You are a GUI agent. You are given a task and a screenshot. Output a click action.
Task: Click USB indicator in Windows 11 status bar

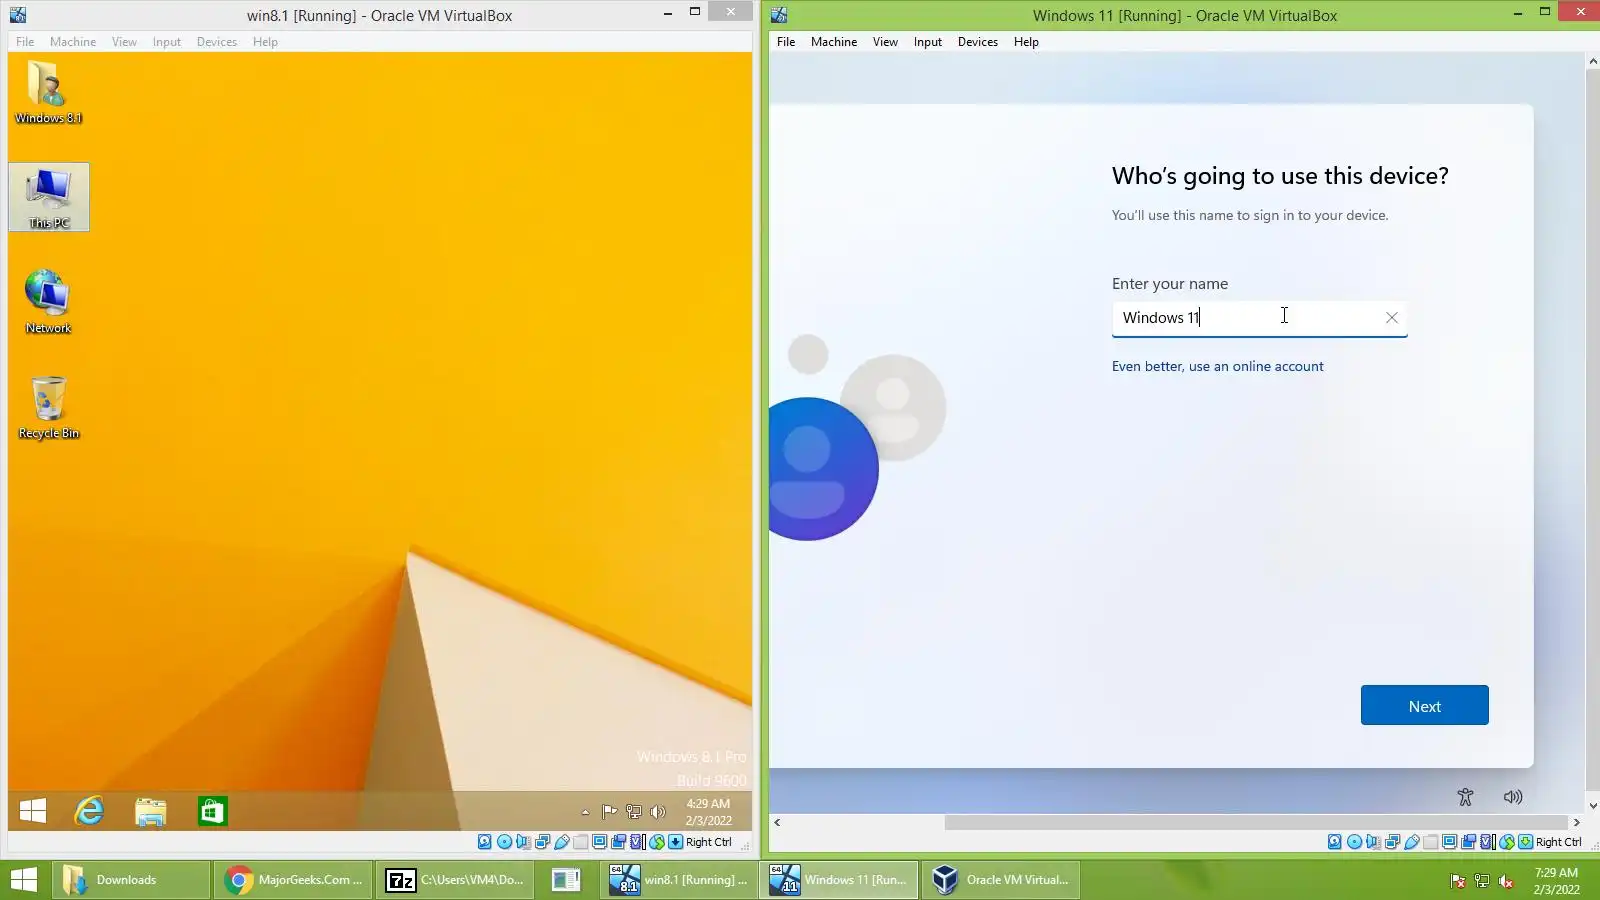tap(1411, 842)
